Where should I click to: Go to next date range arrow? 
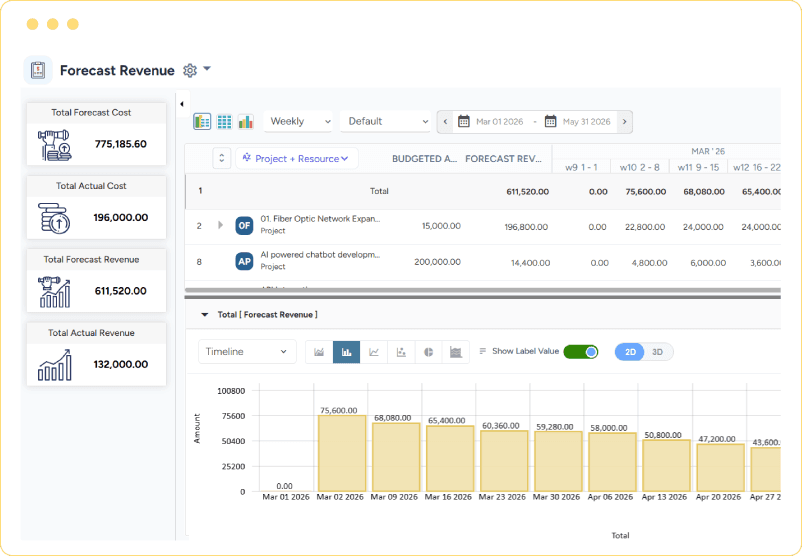tap(625, 122)
